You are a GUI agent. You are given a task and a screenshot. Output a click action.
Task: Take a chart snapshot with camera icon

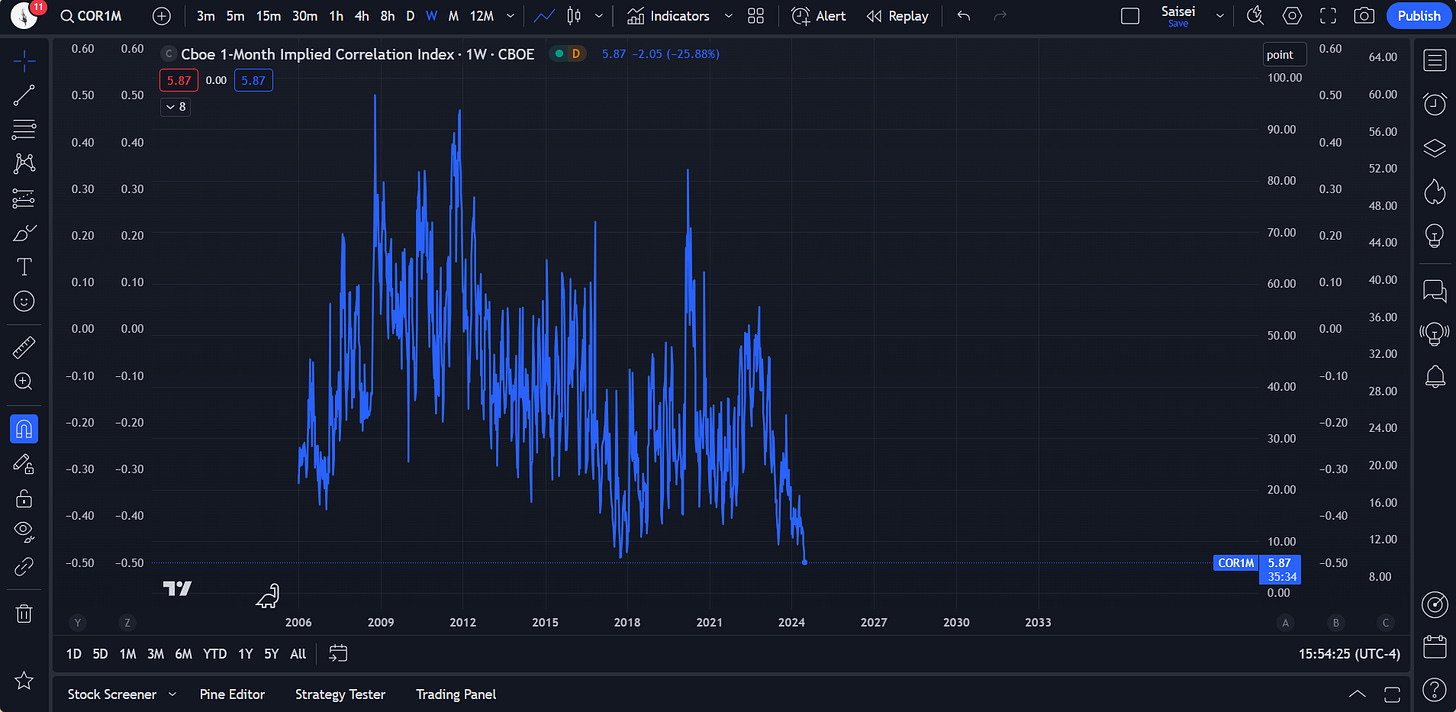pos(1364,16)
